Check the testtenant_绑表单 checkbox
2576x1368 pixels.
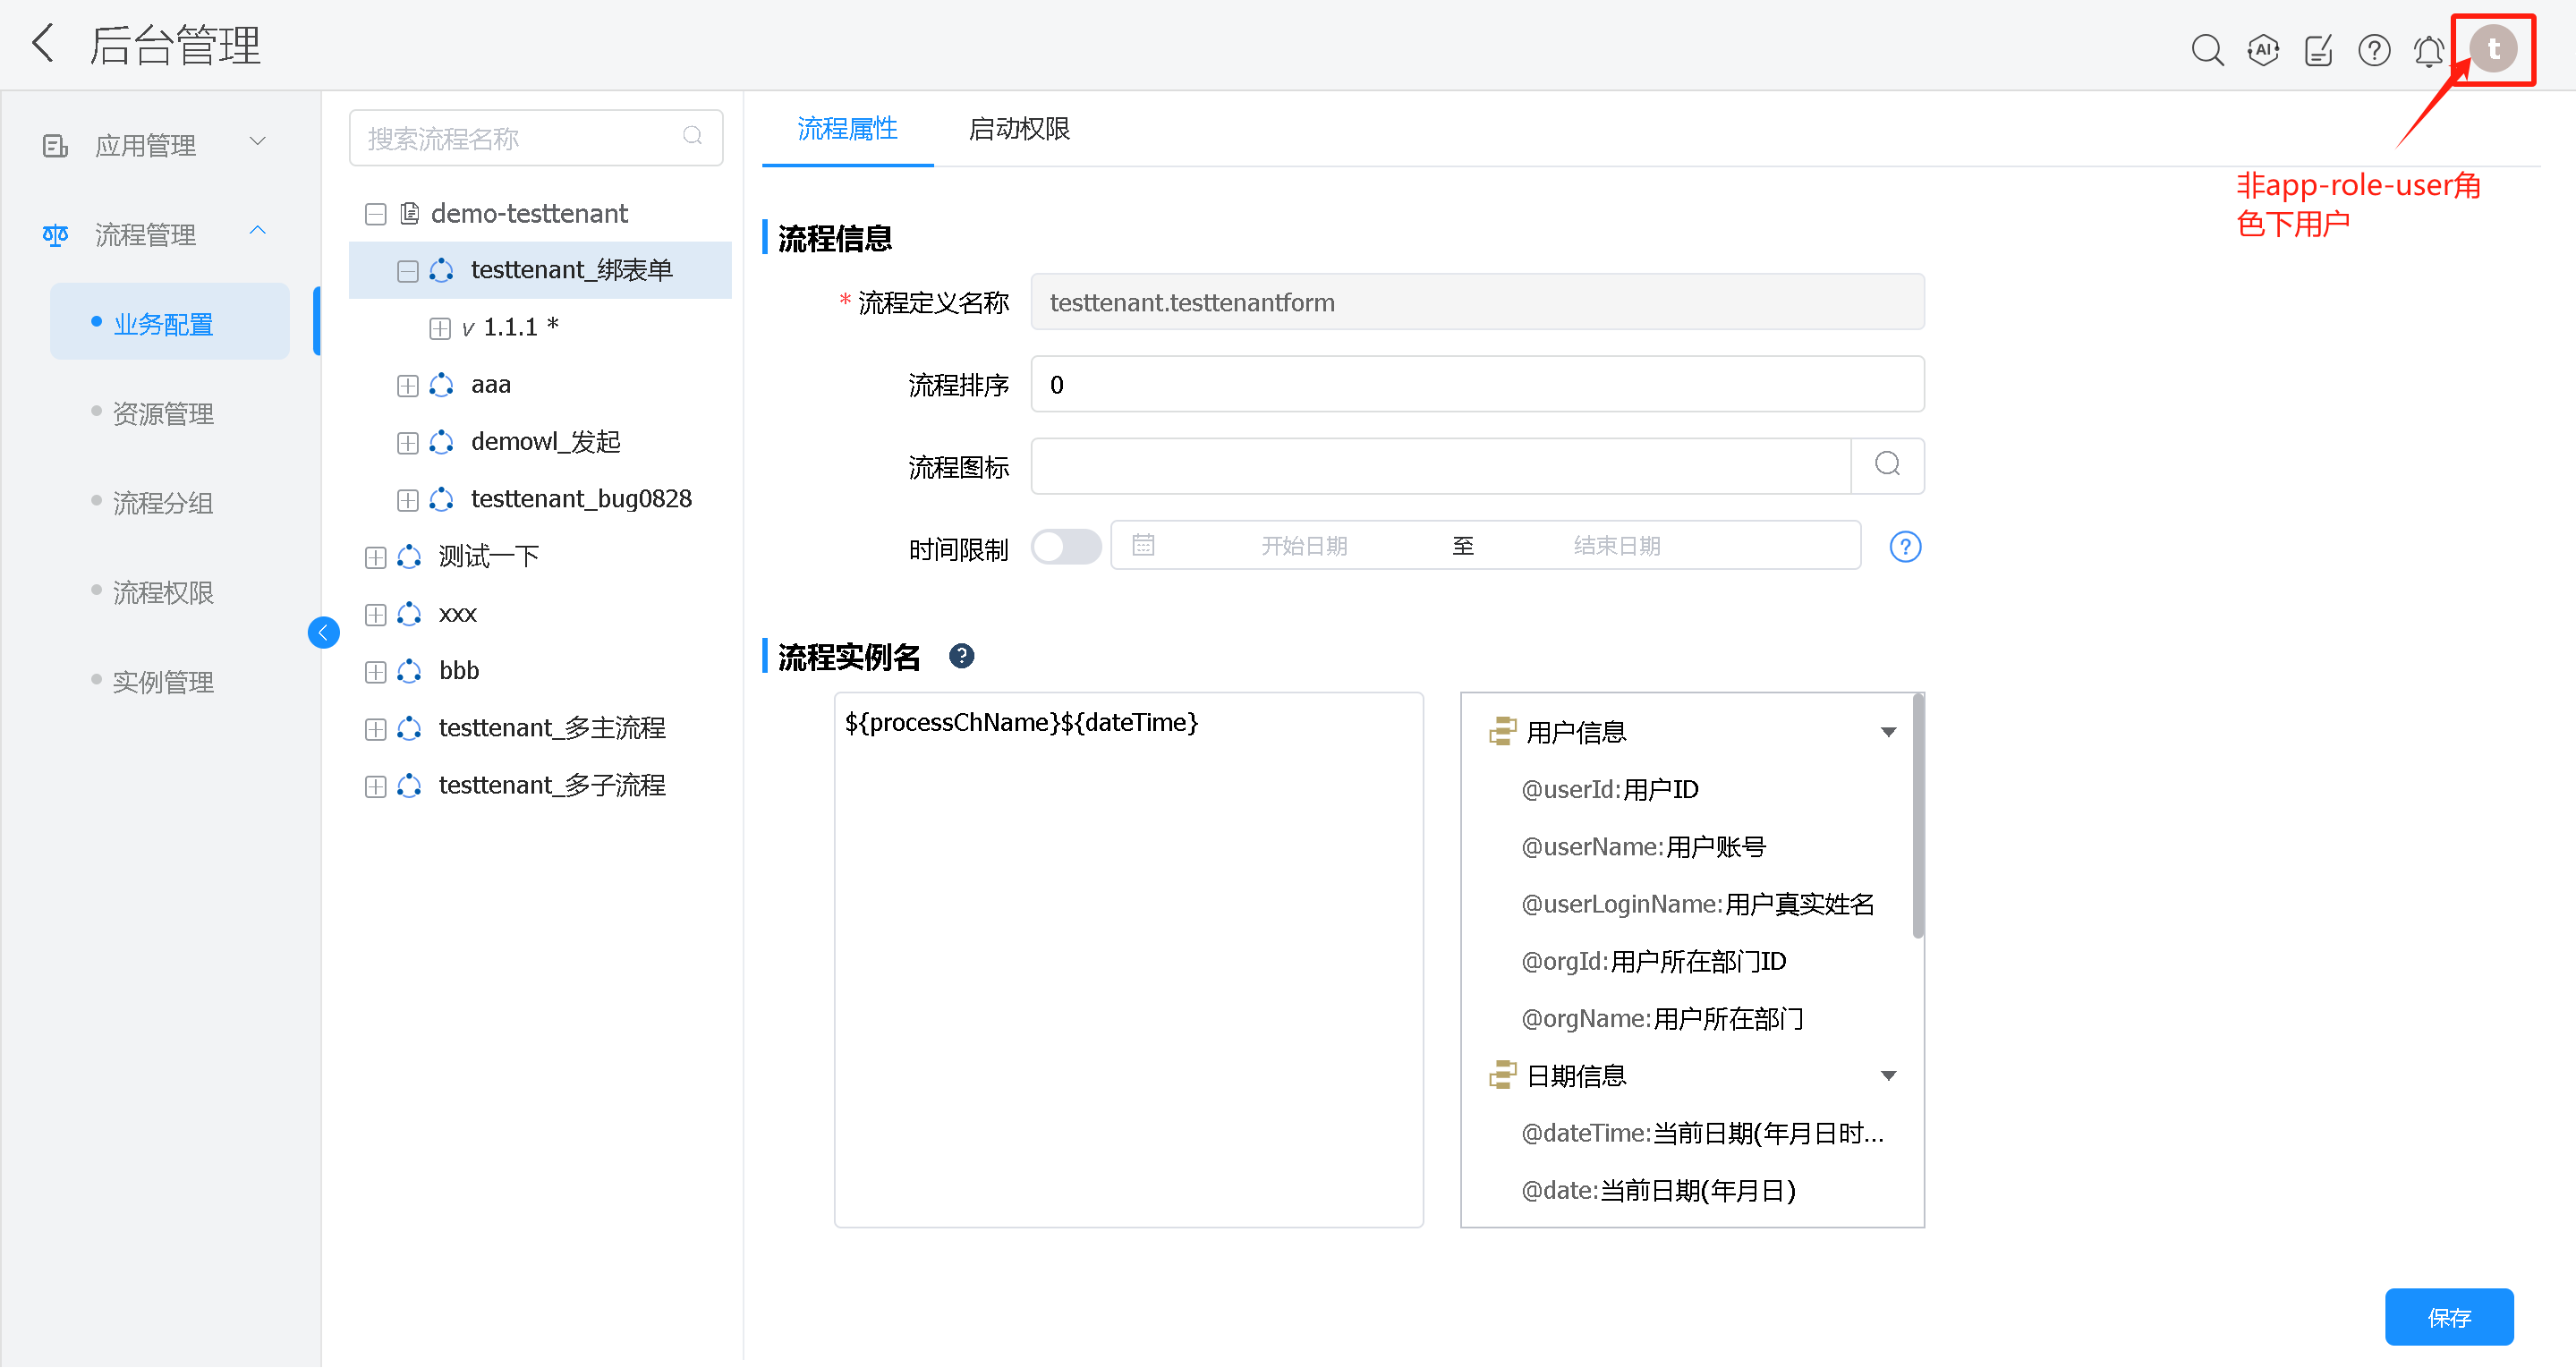[407, 270]
